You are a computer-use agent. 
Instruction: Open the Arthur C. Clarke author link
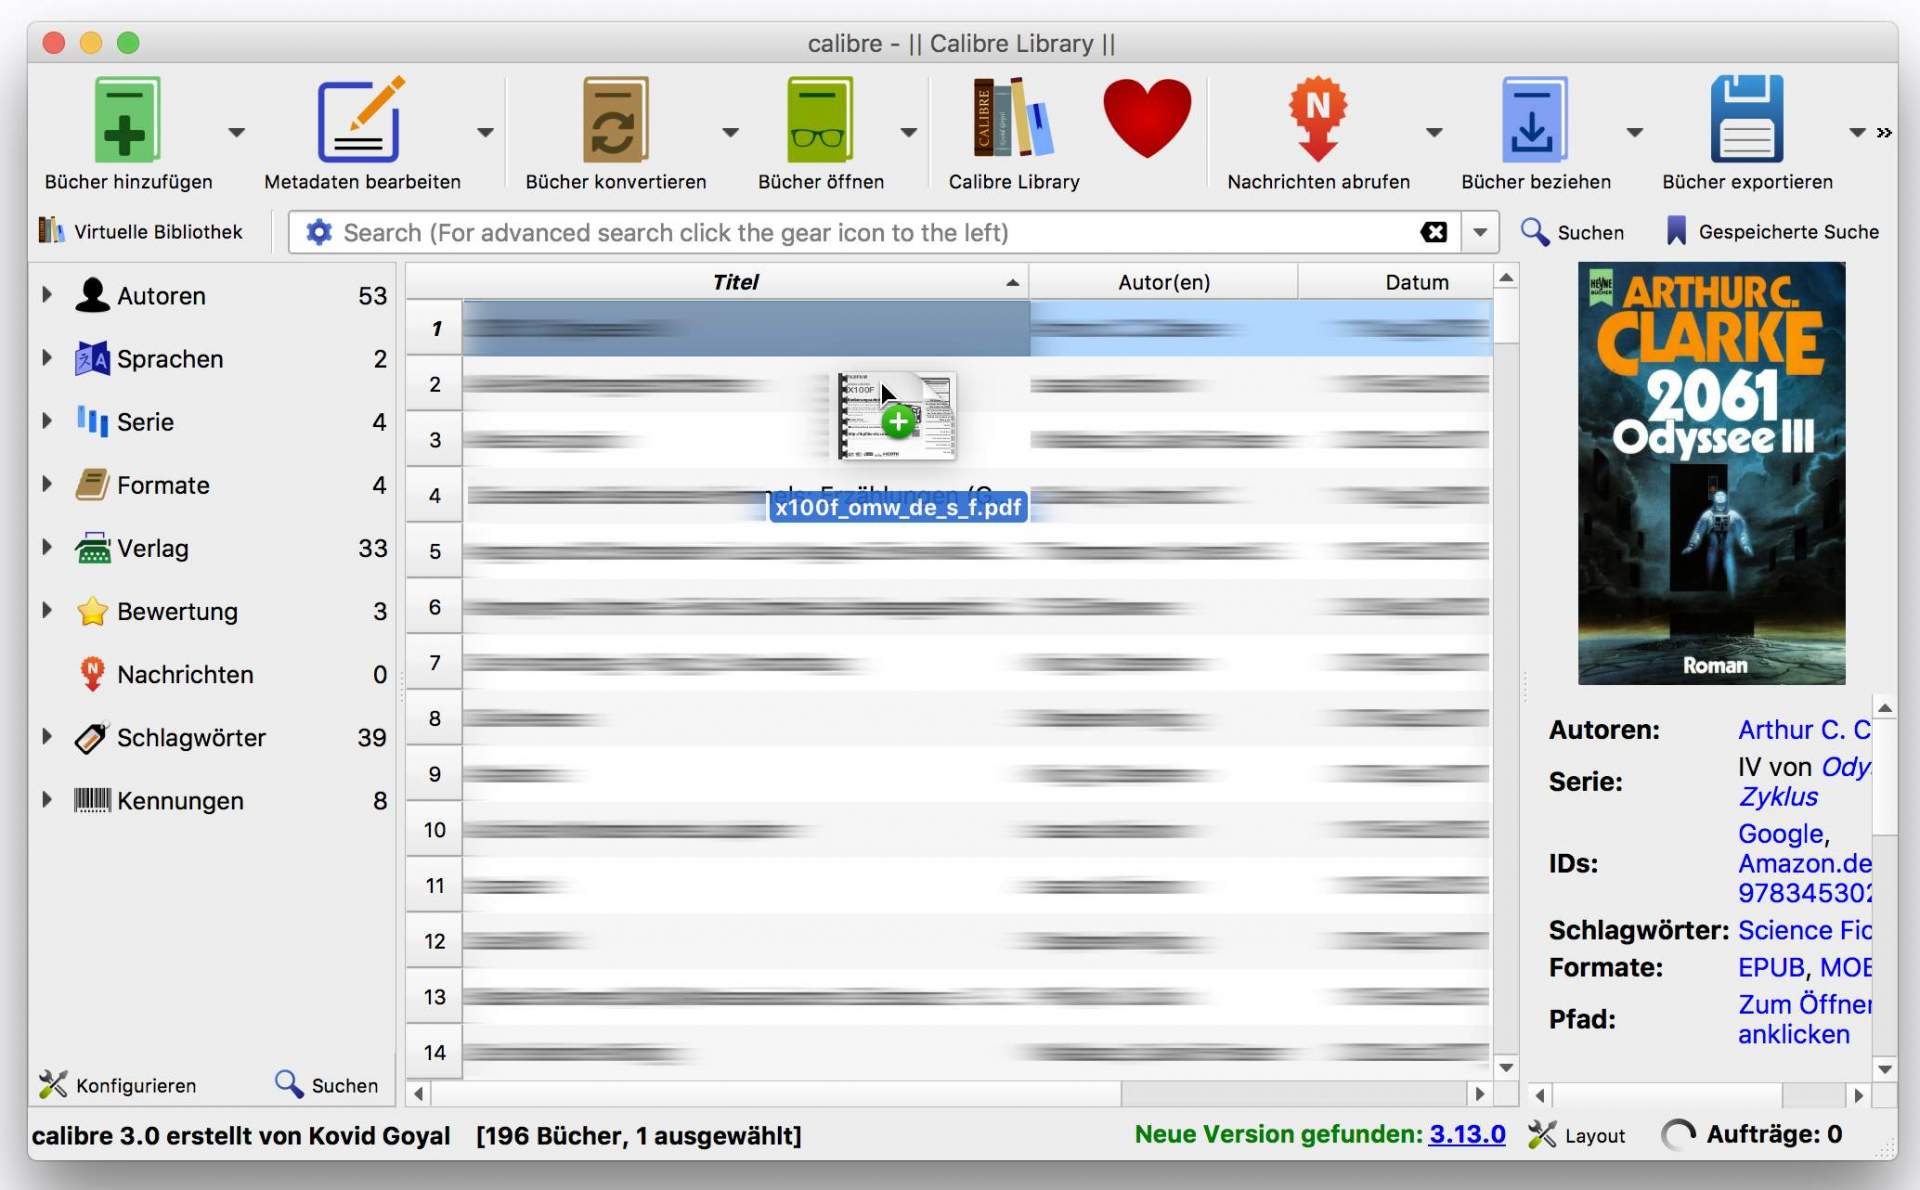click(x=1804, y=729)
